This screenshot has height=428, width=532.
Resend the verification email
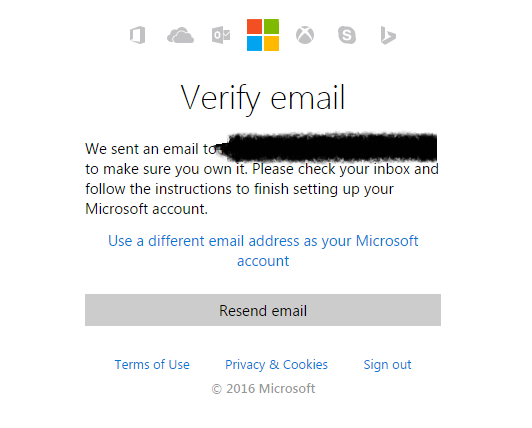point(263,310)
